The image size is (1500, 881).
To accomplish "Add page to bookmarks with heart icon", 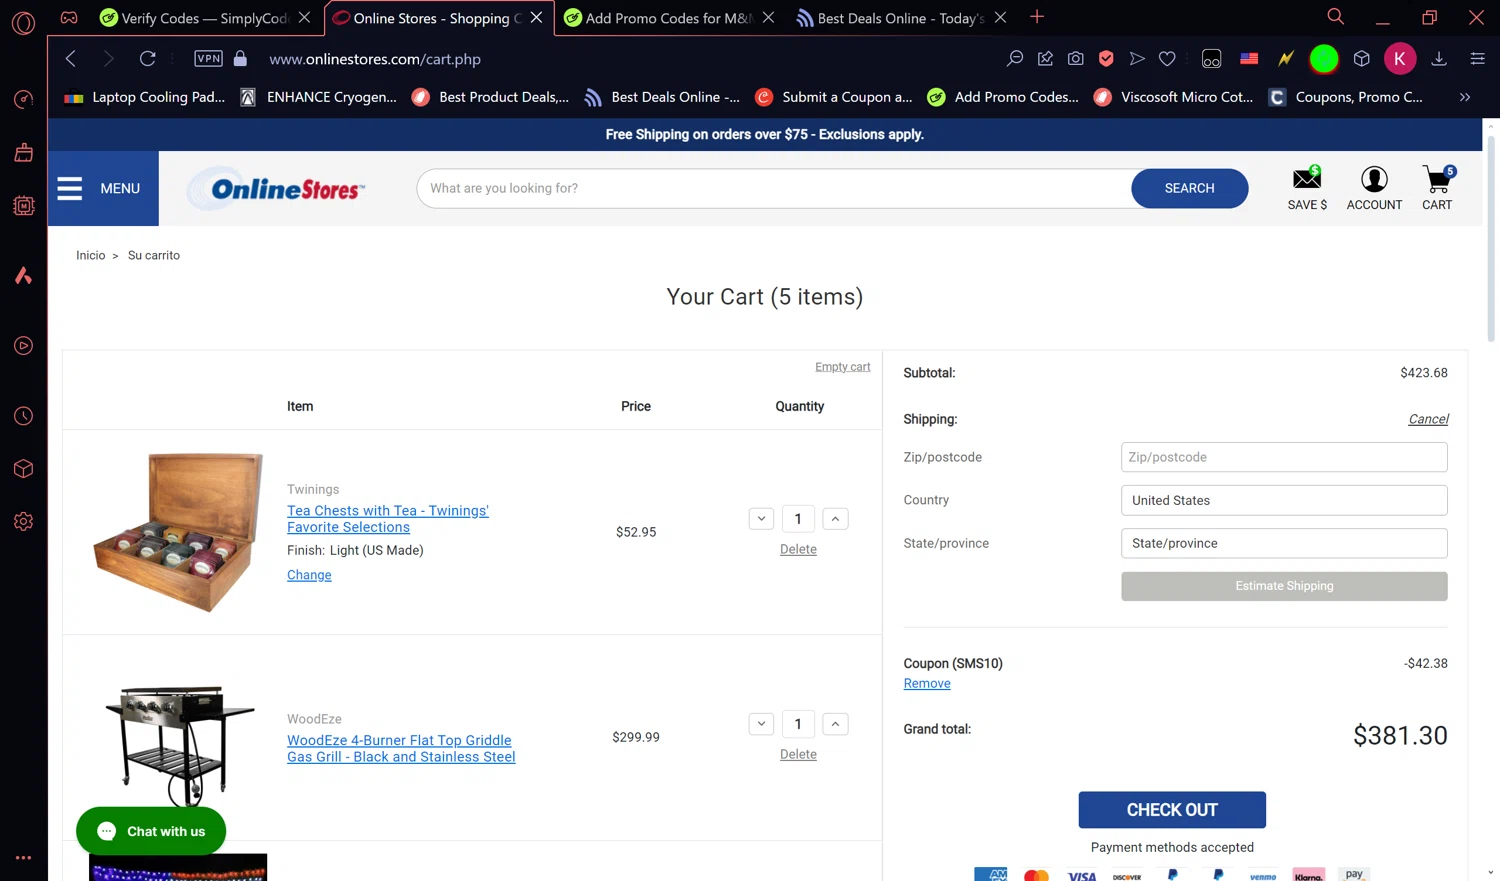I will 1167,59.
